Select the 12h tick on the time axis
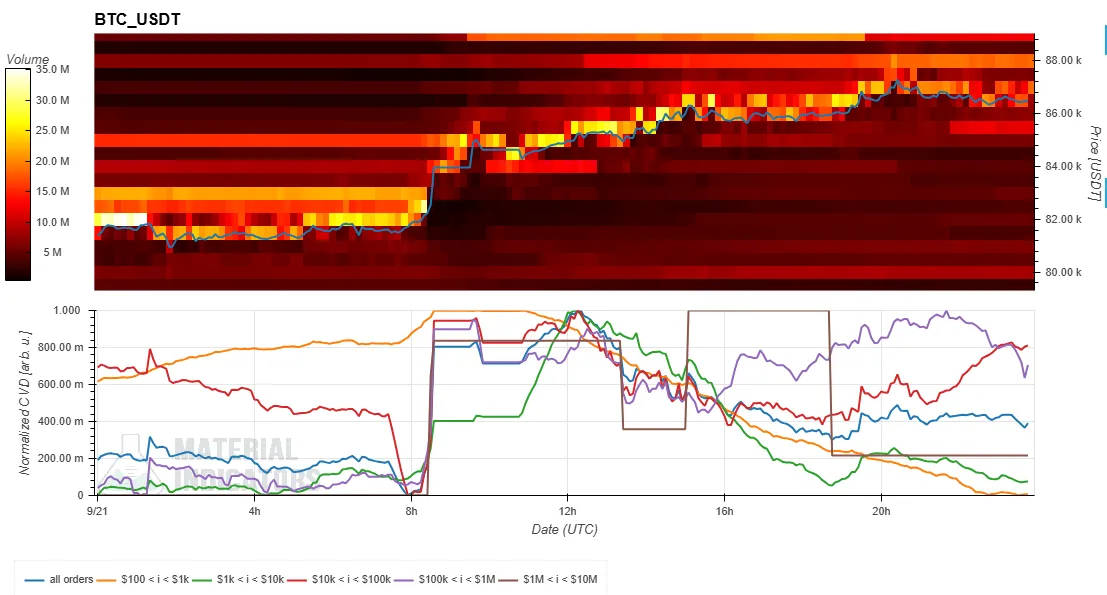Image resolution: width=1107 pixels, height=595 pixels. pyautogui.click(x=568, y=511)
